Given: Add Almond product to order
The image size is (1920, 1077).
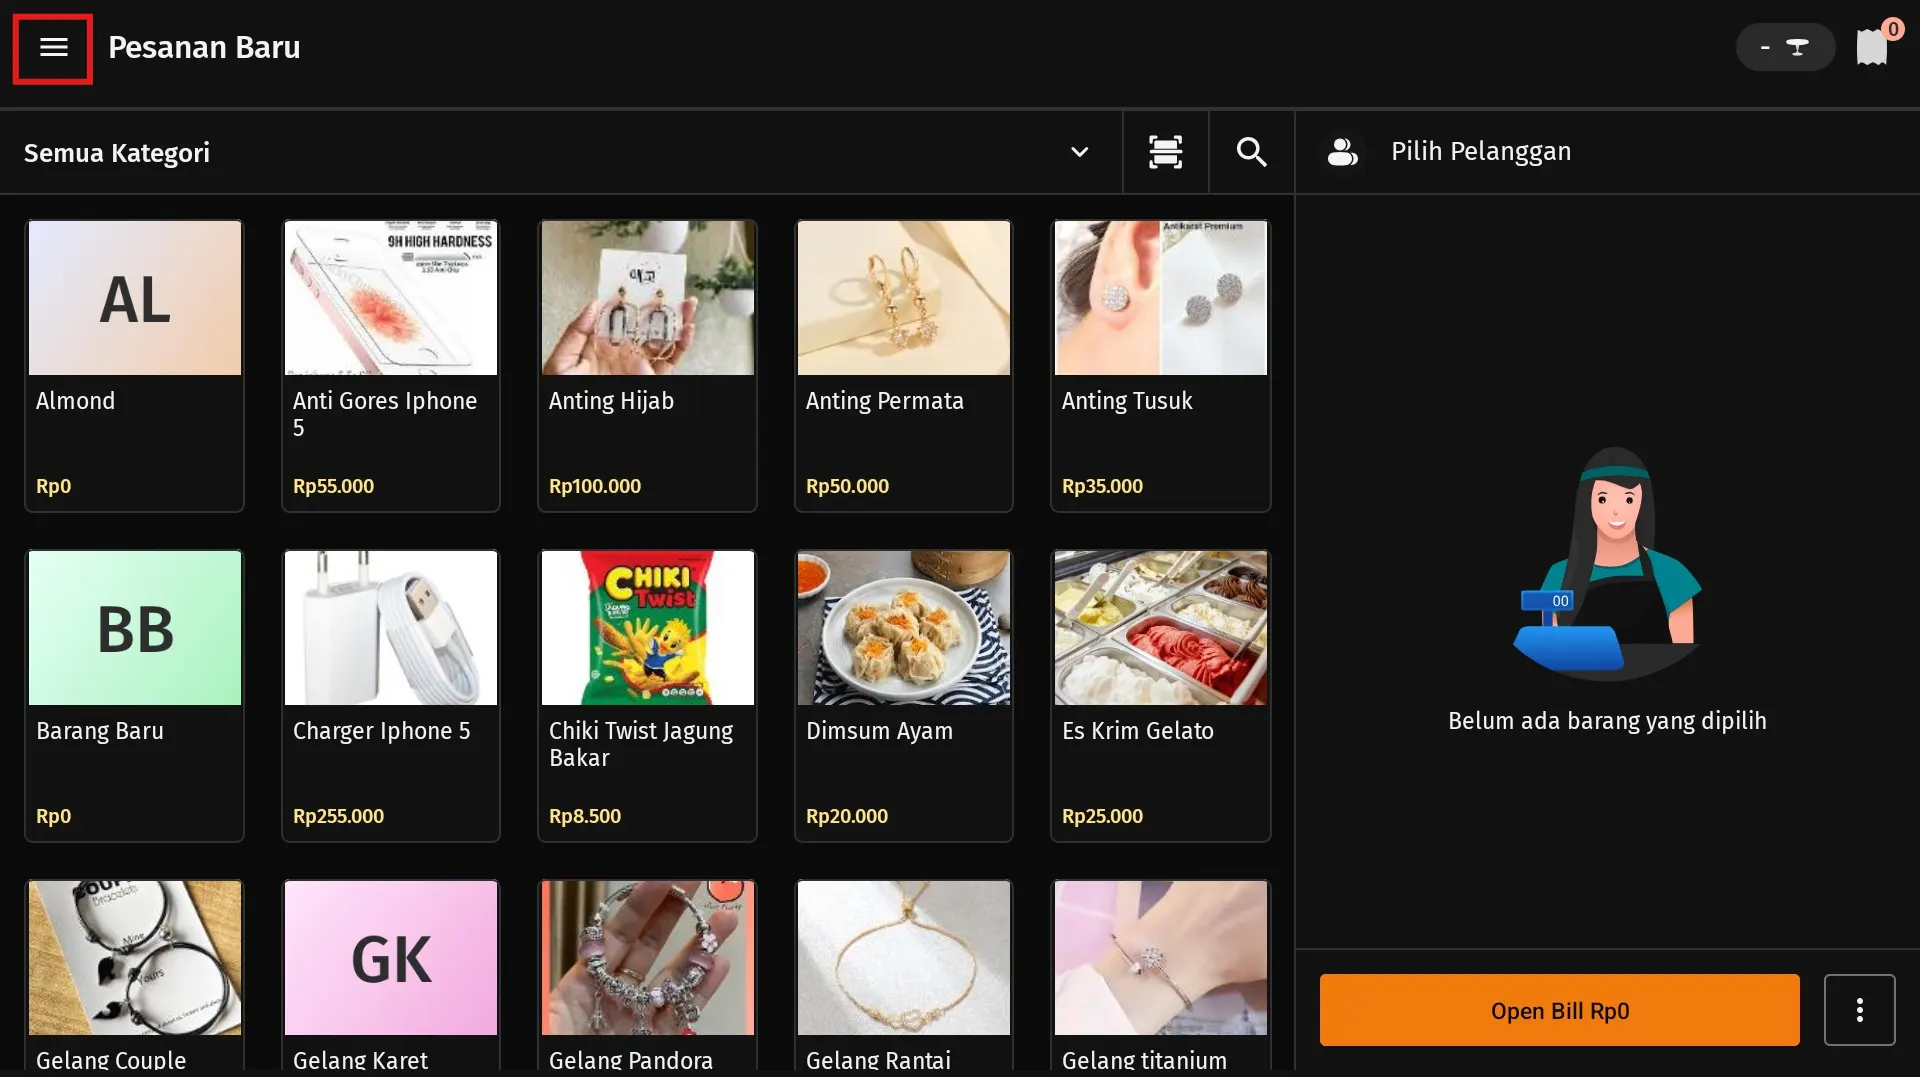Looking at the screenshot, I should (135, 365).
